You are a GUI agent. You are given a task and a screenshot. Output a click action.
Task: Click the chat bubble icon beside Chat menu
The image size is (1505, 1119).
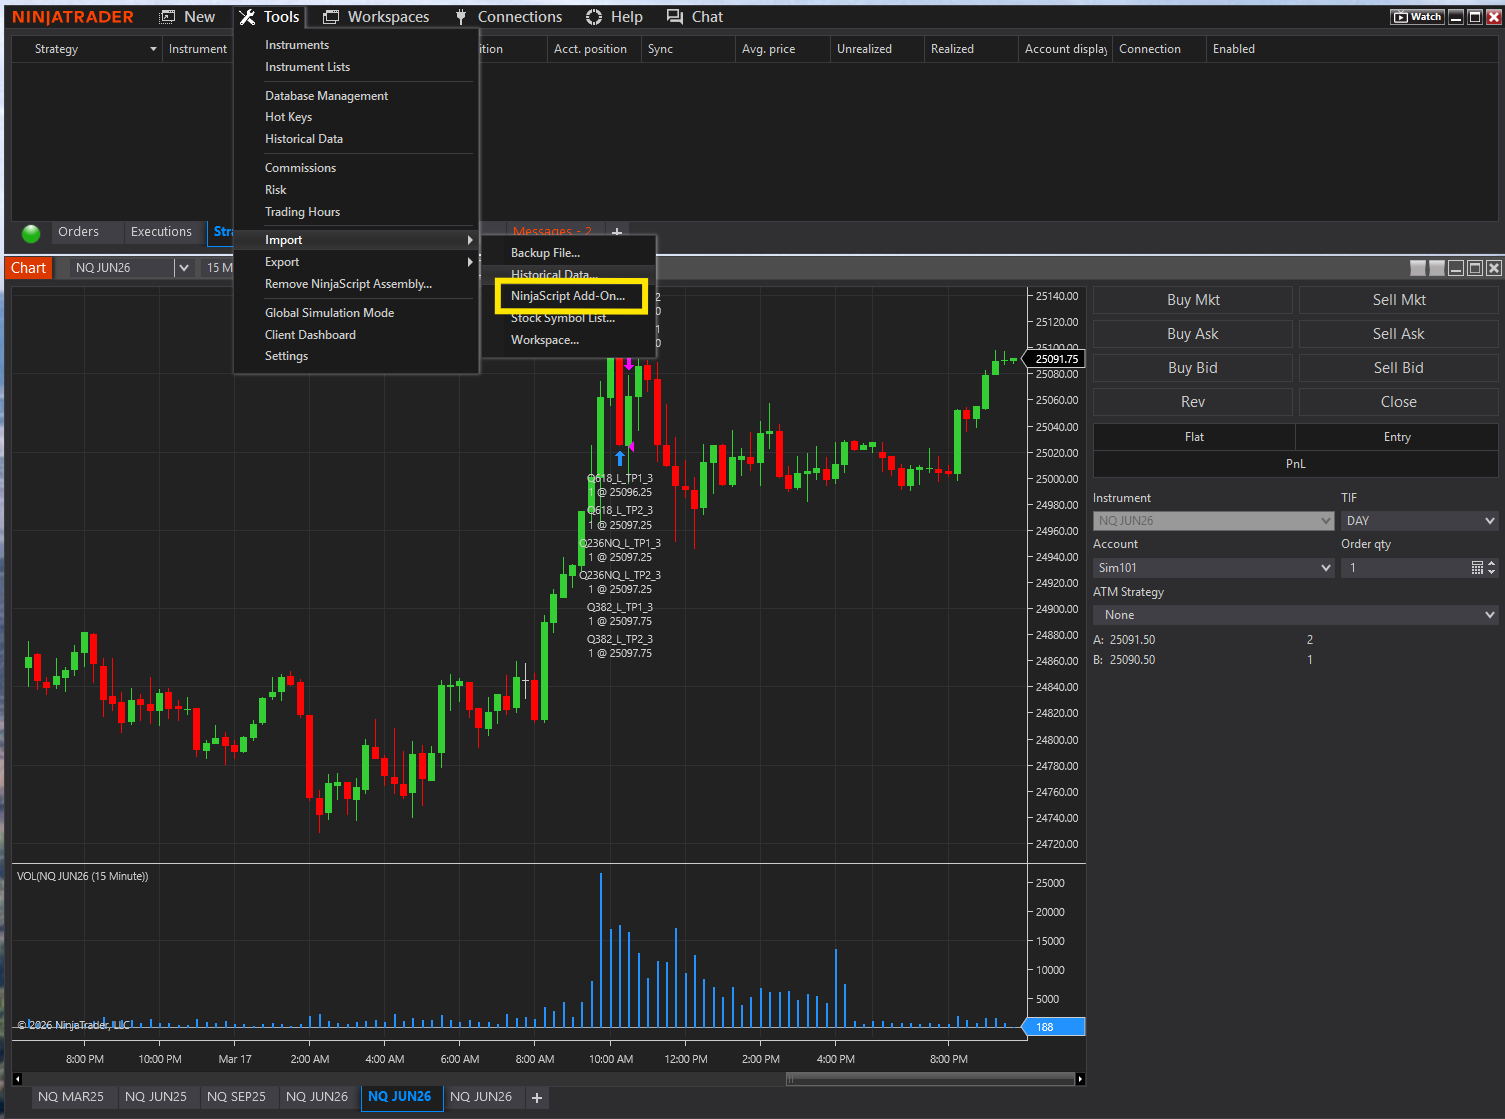[673, 16]
